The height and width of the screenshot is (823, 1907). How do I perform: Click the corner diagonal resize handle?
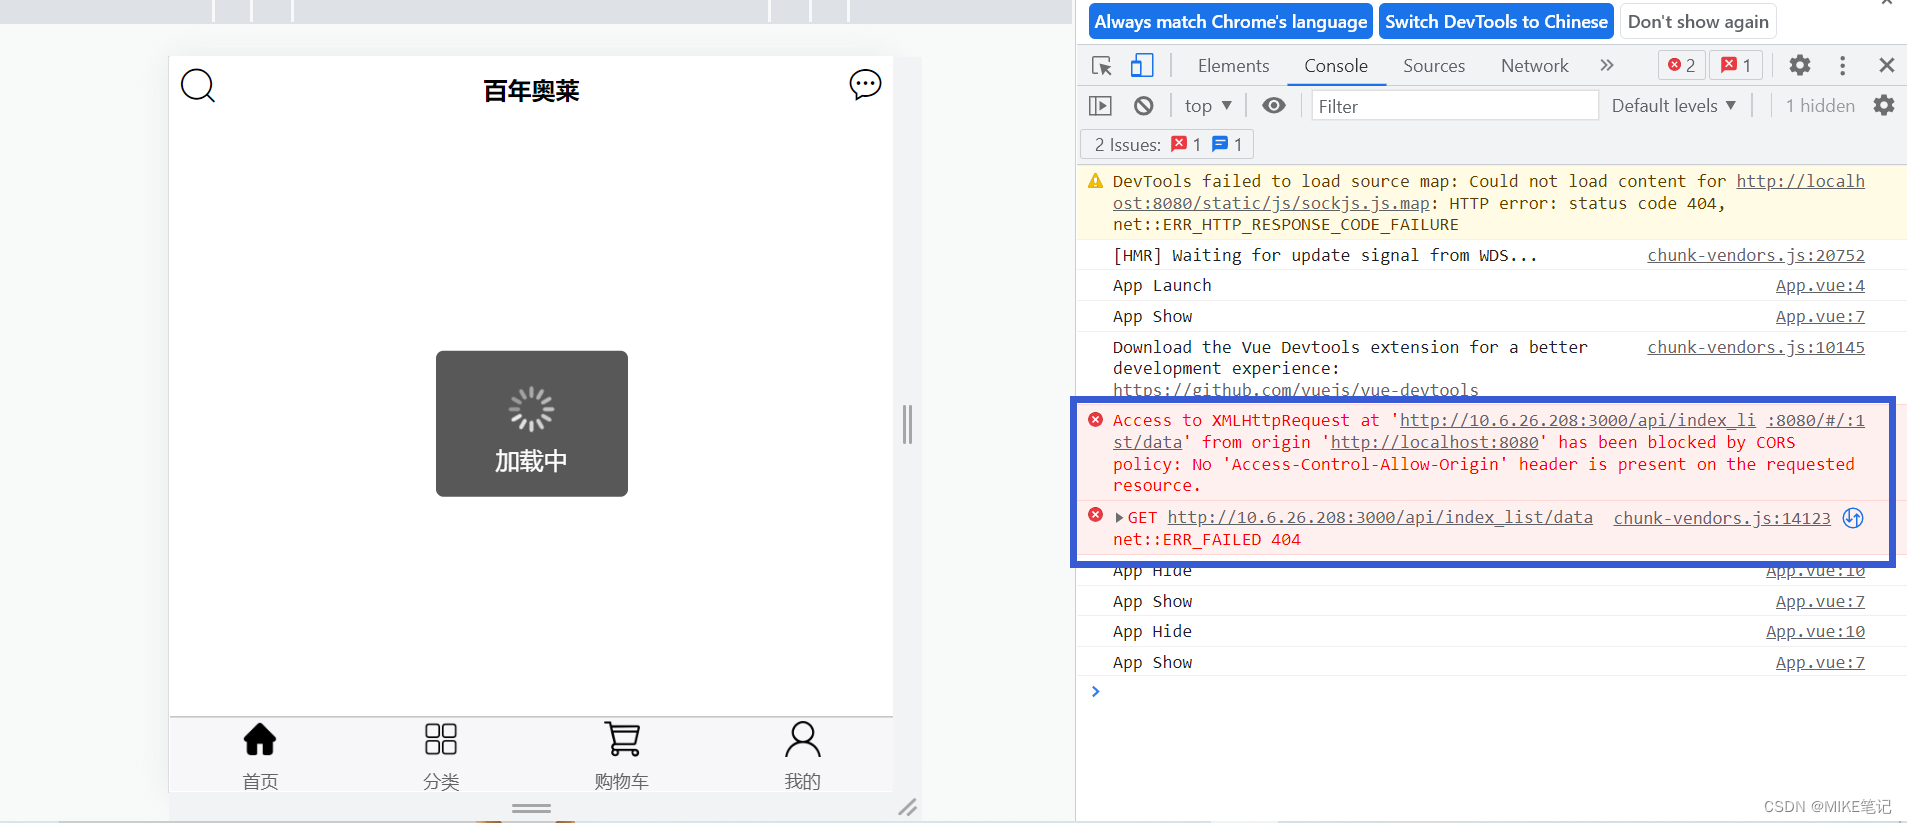[907, 807]
